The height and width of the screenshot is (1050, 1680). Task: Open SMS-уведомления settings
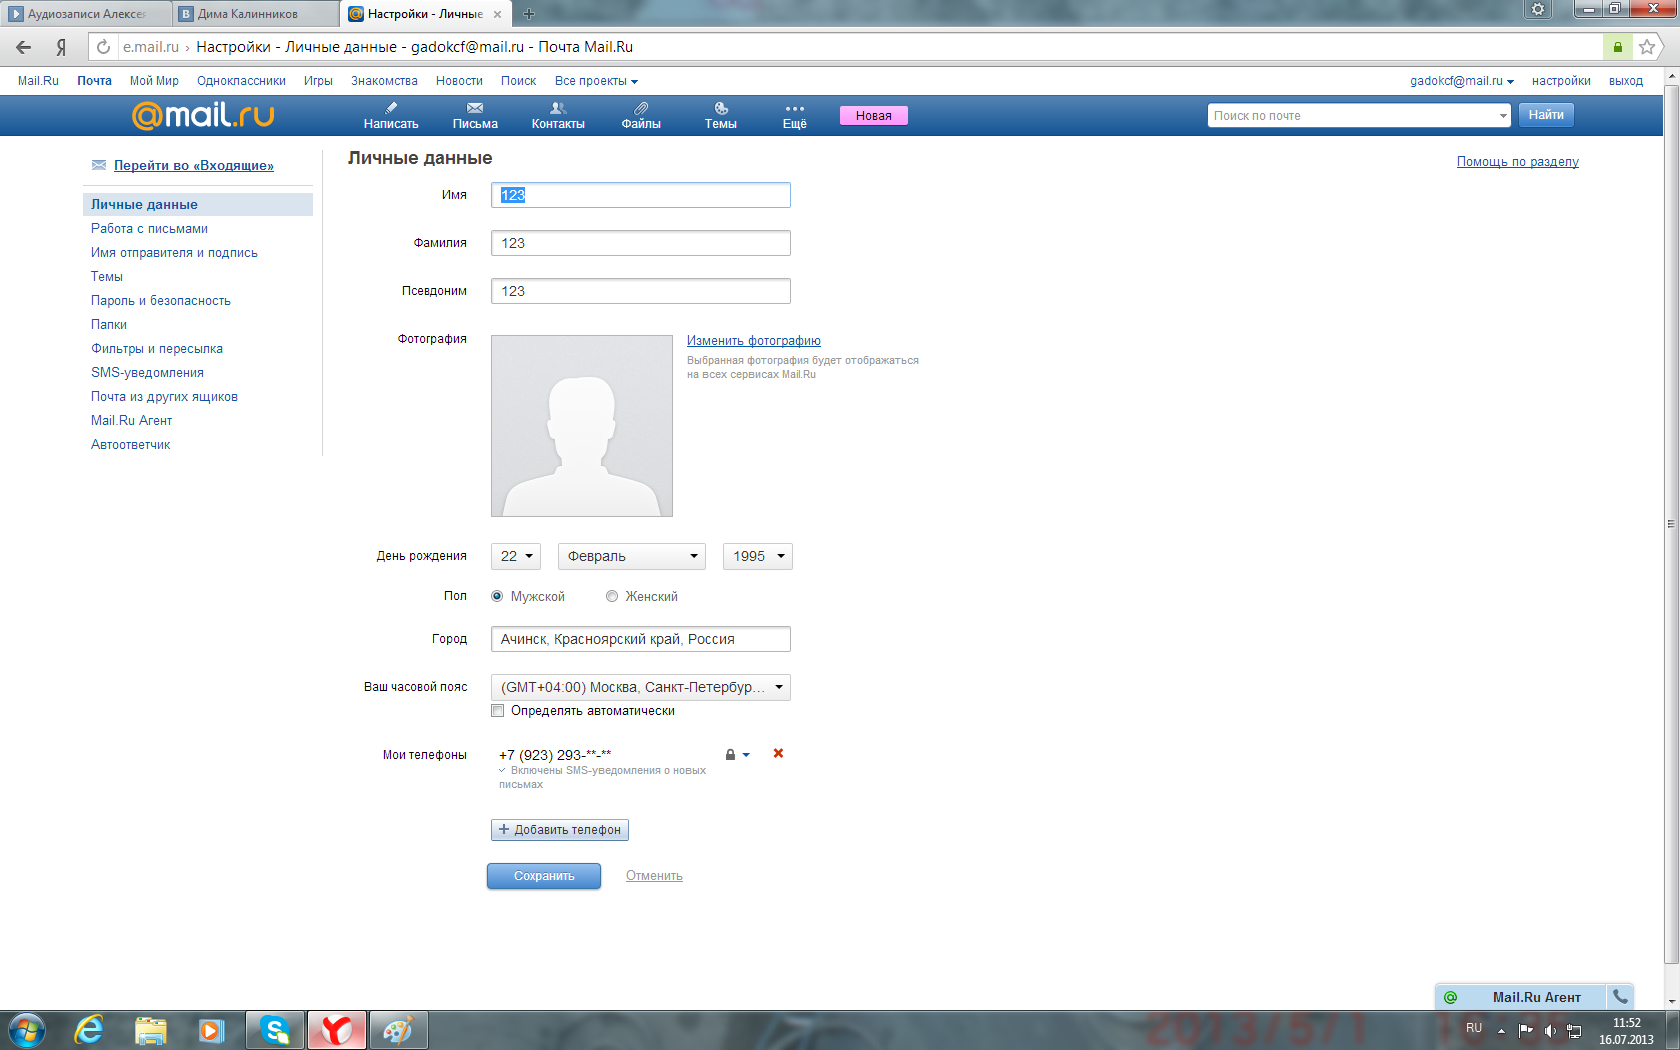(147, 372)
